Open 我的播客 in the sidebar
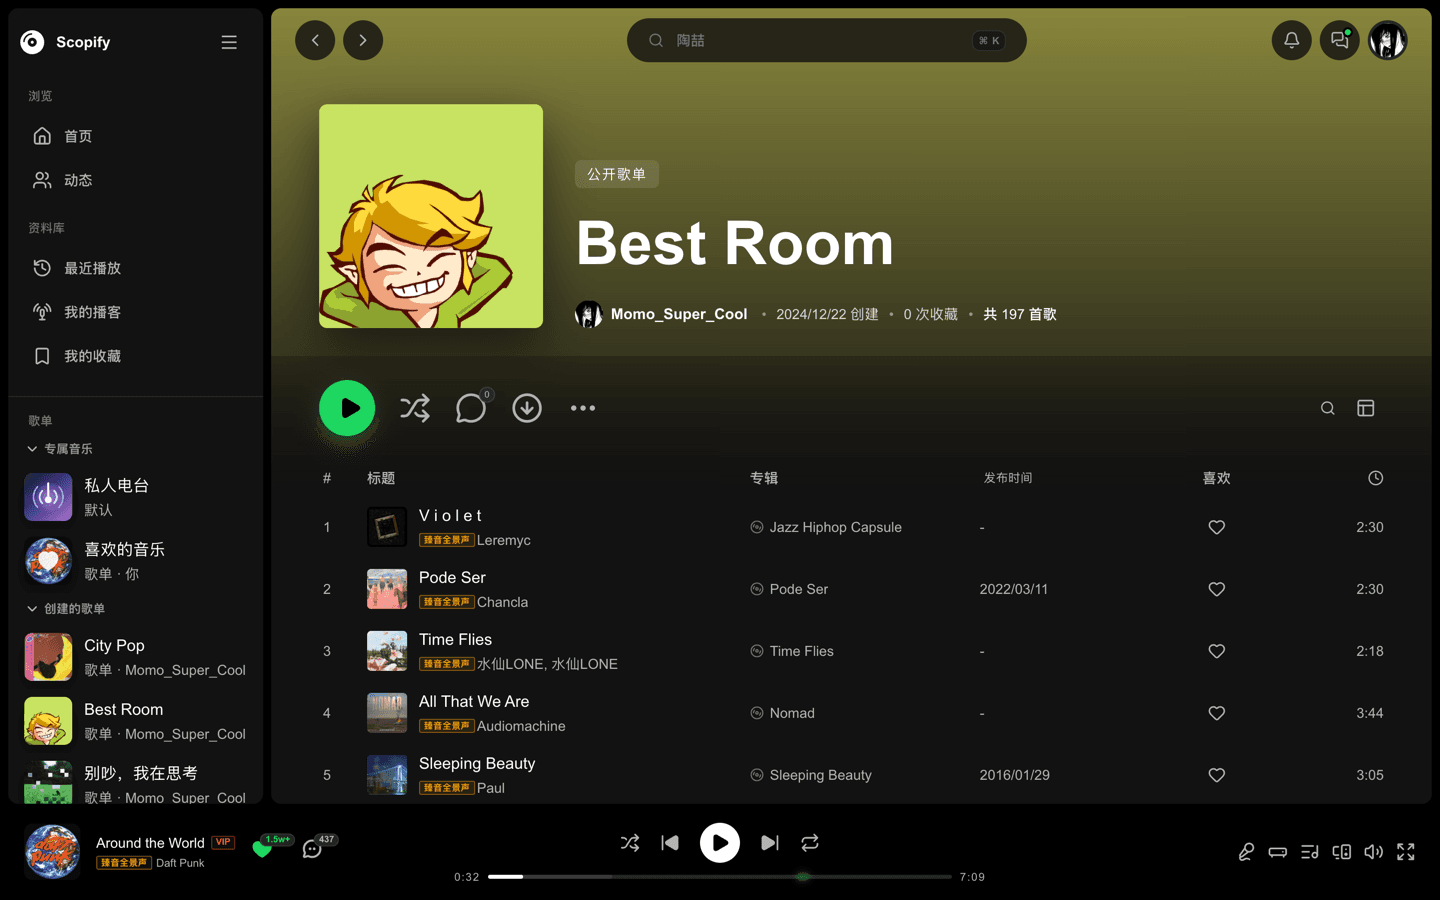1440x900 pixels. point(135,312)
